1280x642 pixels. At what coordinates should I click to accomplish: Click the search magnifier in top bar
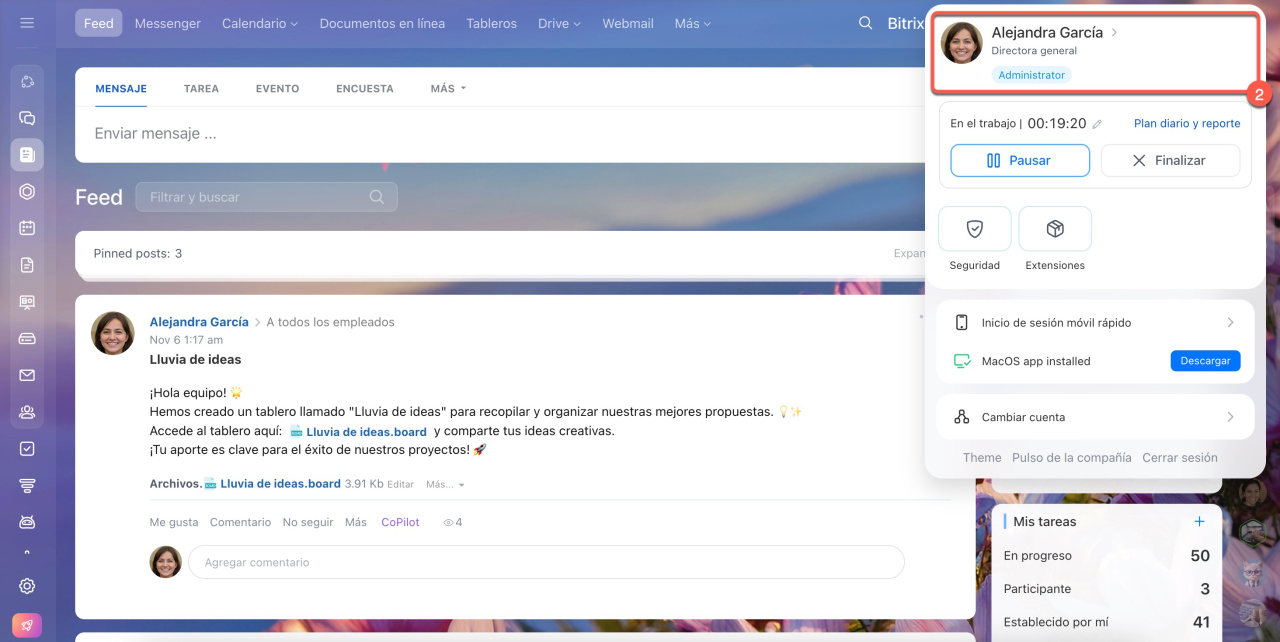865,23
